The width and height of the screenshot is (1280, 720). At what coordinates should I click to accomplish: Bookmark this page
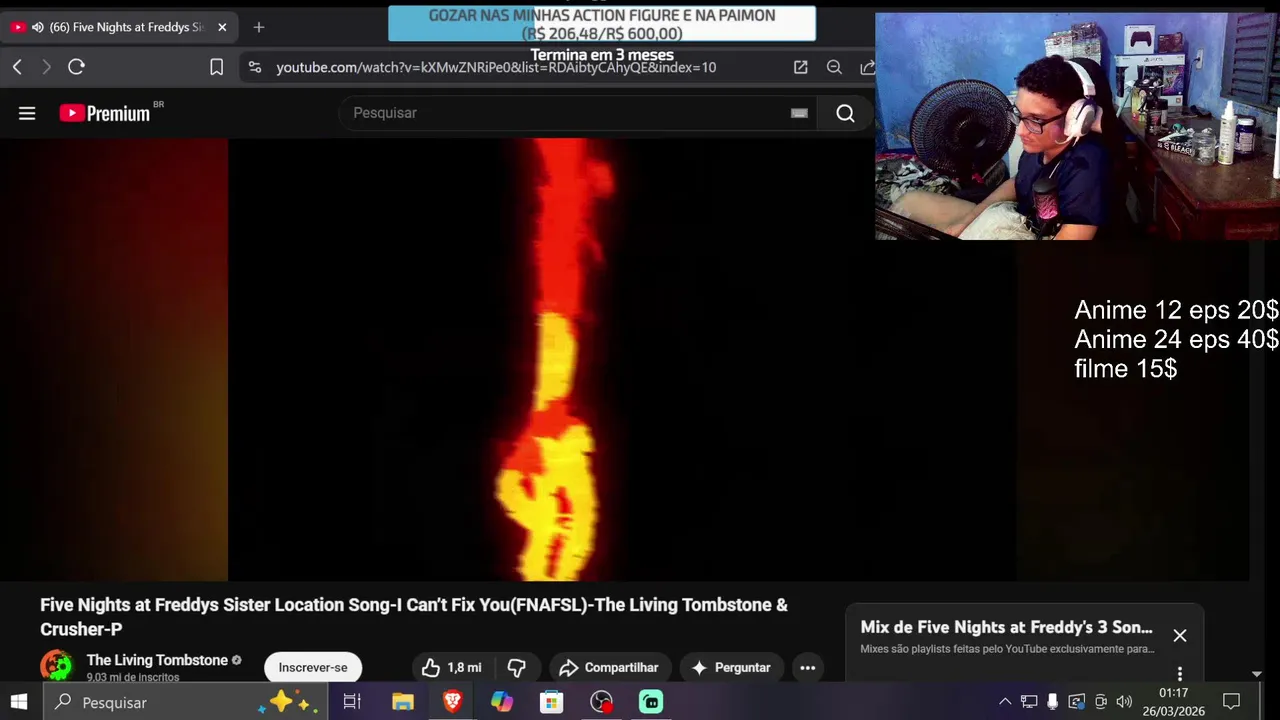pyautogui.click(x=216, y=67)
